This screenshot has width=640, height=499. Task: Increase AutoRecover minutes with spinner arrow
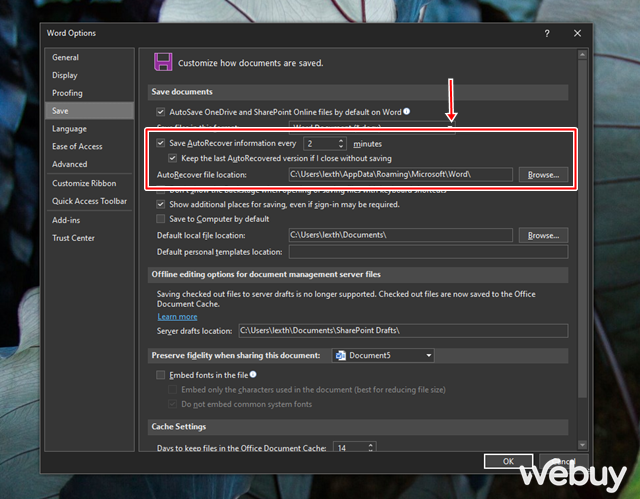342,141
